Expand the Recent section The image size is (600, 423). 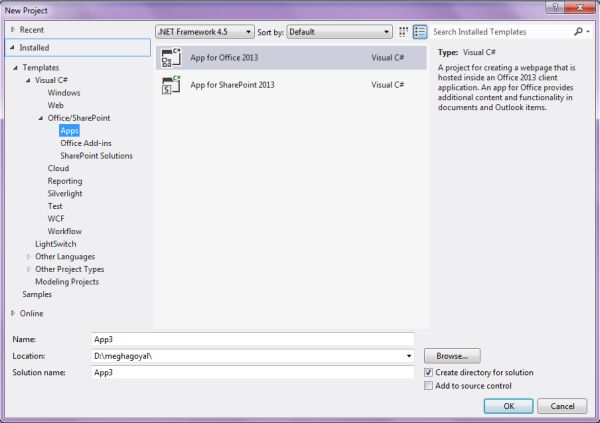[x=13, y=29]
